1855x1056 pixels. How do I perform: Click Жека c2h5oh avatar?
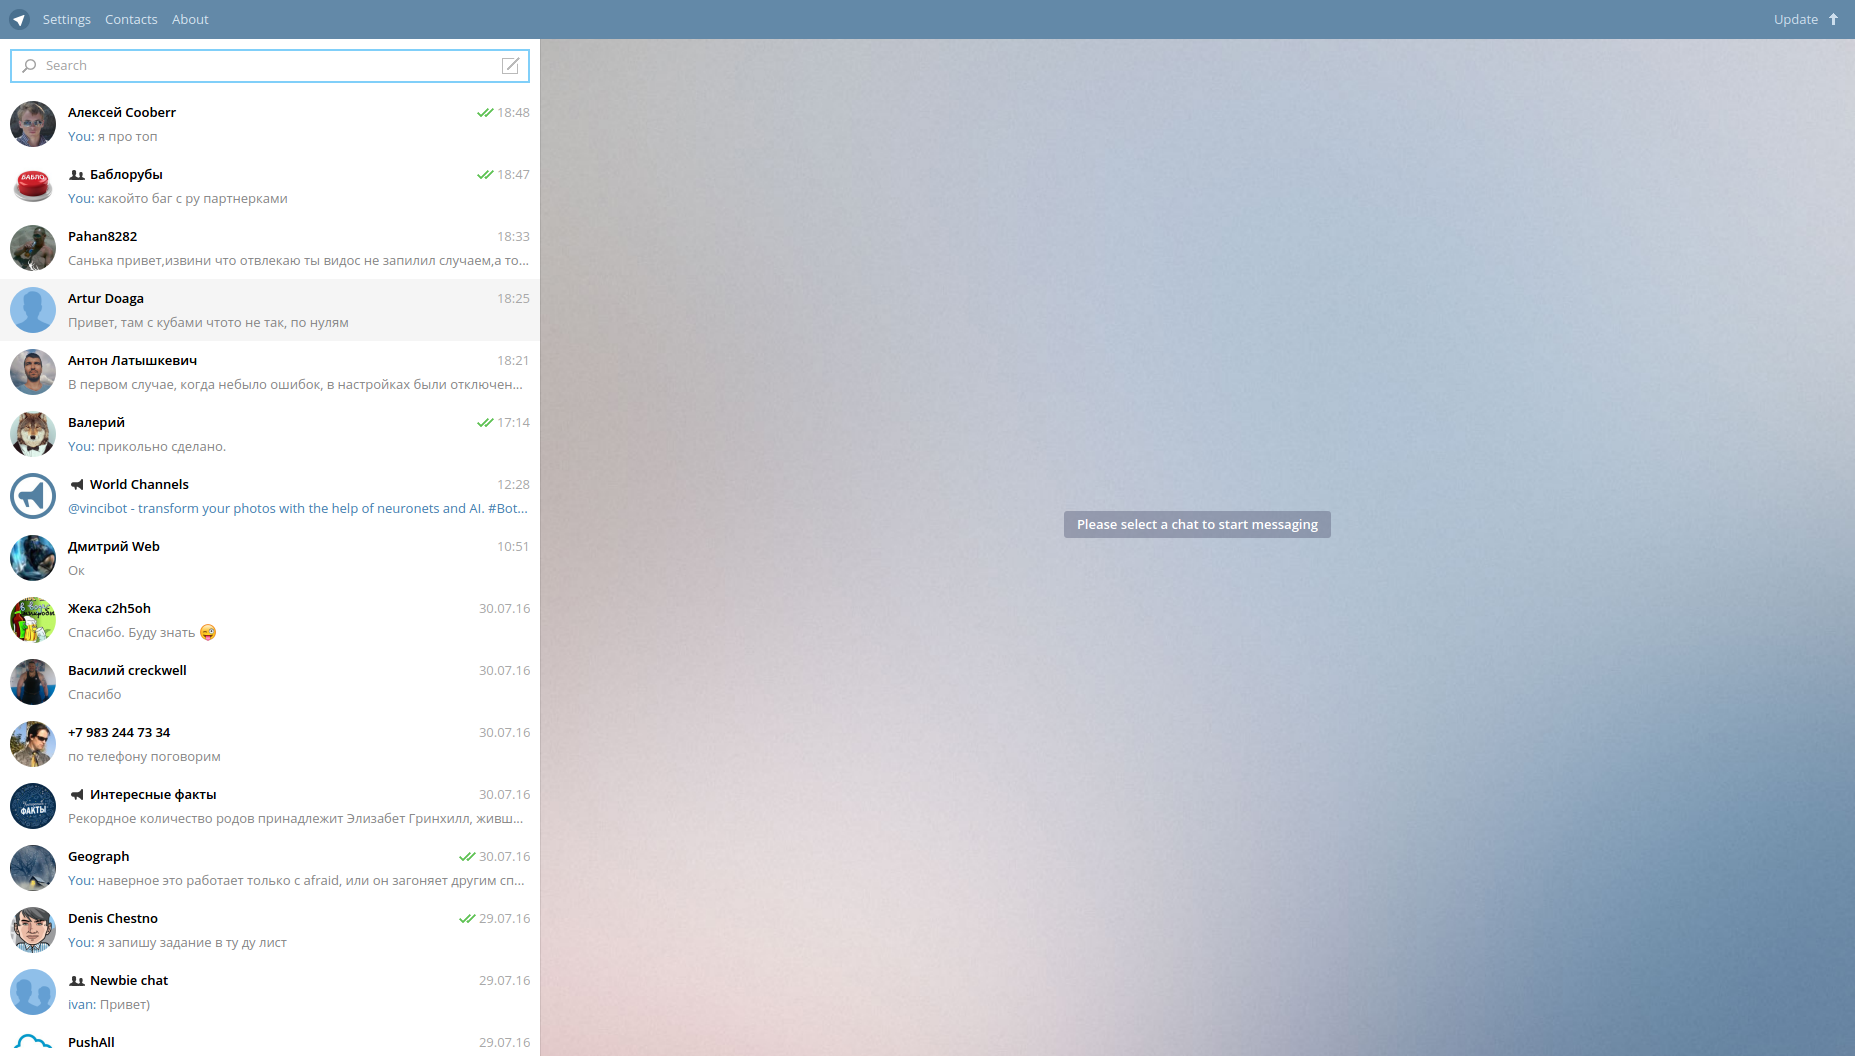click(33, 620)
